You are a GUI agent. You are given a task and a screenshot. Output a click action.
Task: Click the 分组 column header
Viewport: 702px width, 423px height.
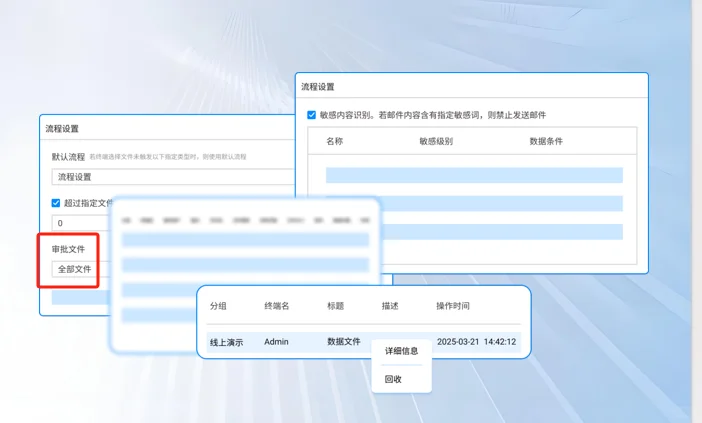tap(218, 306)
